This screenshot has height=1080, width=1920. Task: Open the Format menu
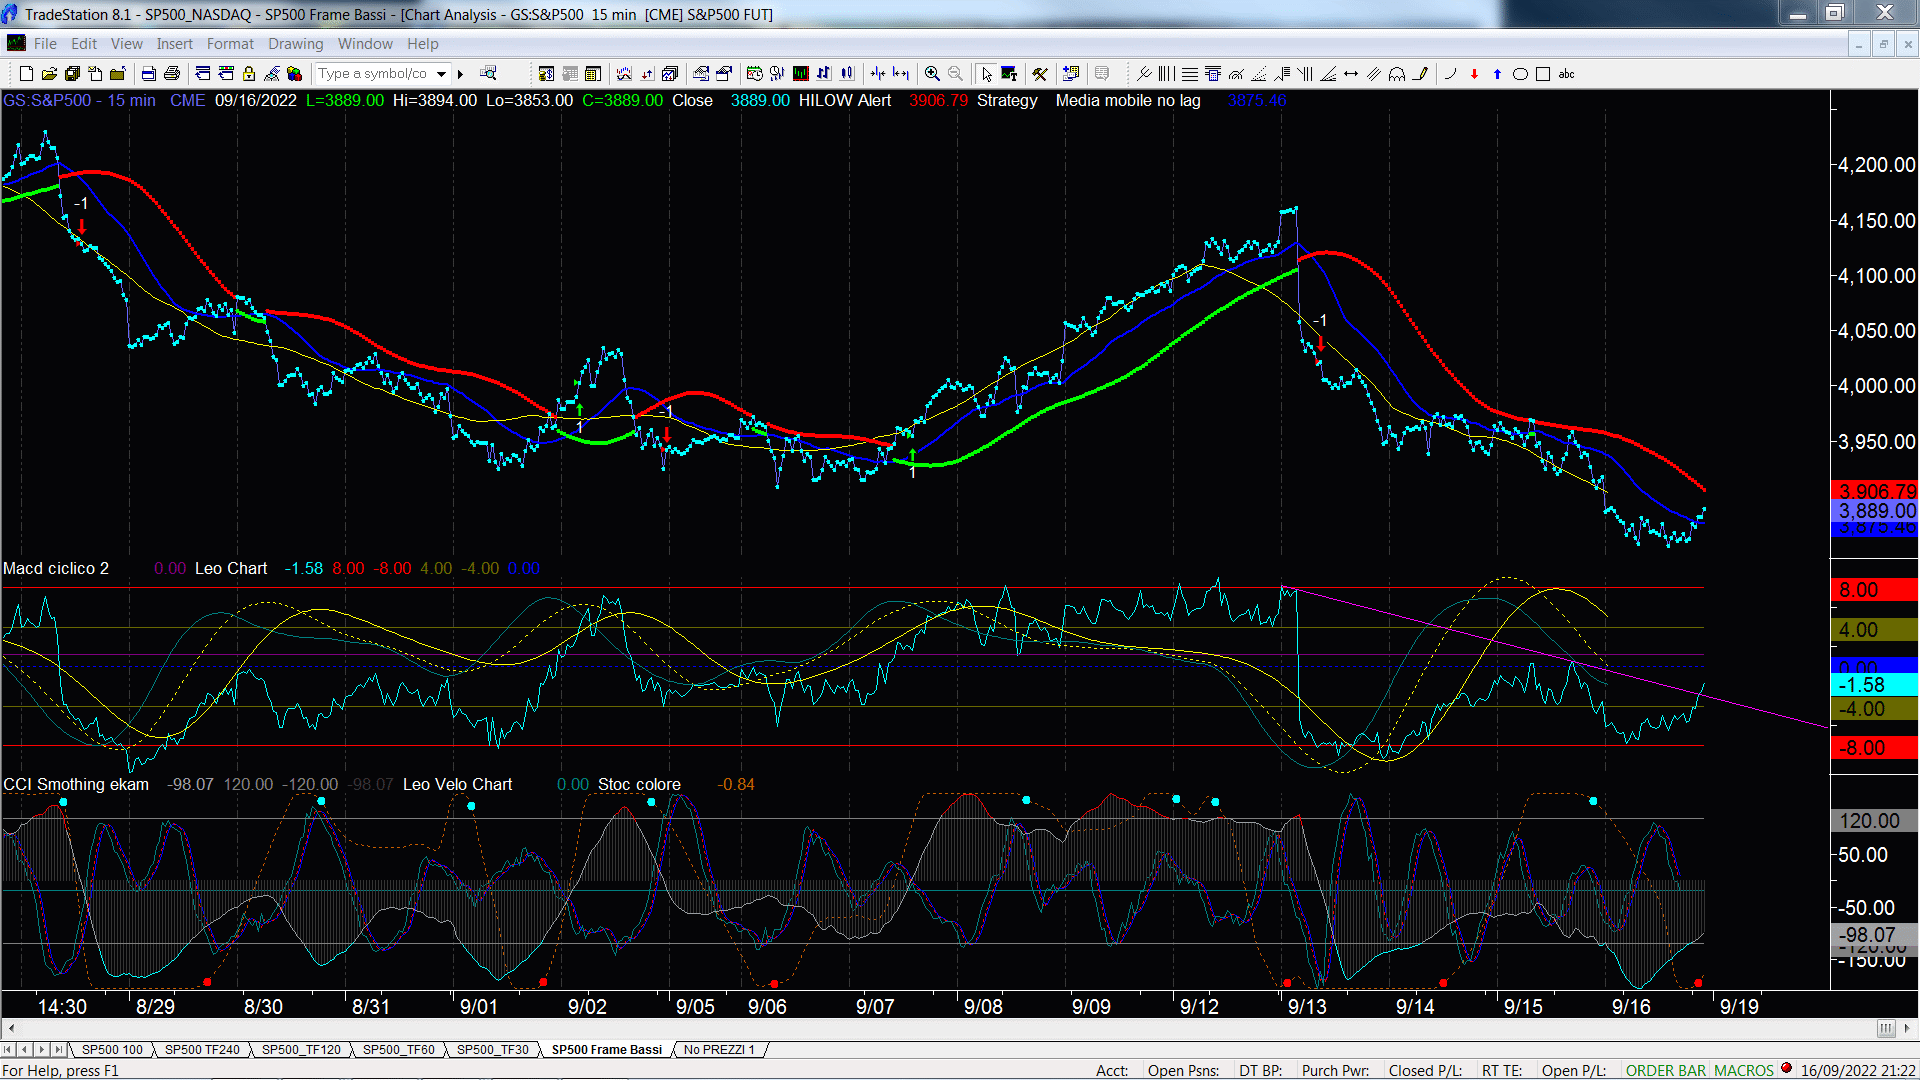point(230,44)
